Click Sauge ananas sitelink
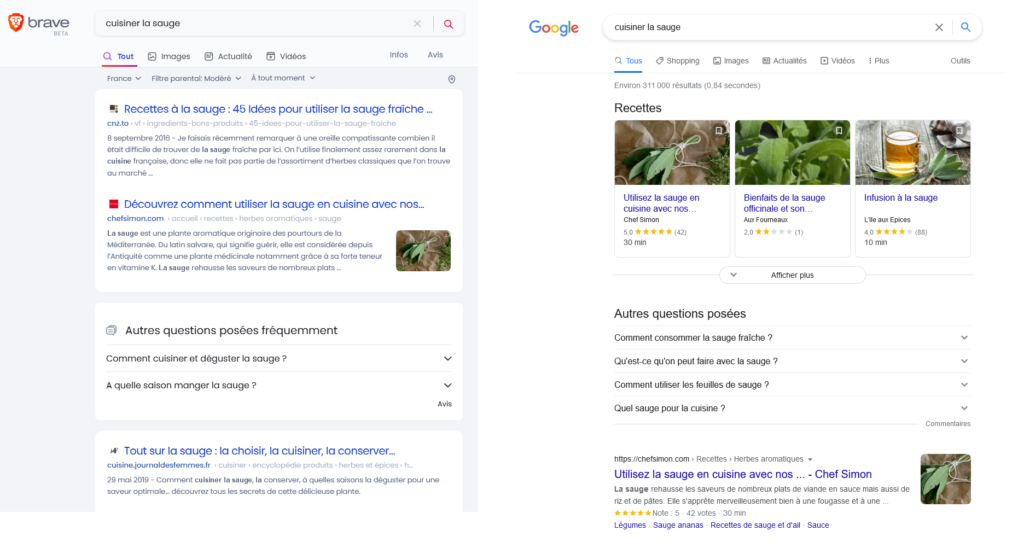The width and height of the screenshot is (1024, 548). pos(678,525)
